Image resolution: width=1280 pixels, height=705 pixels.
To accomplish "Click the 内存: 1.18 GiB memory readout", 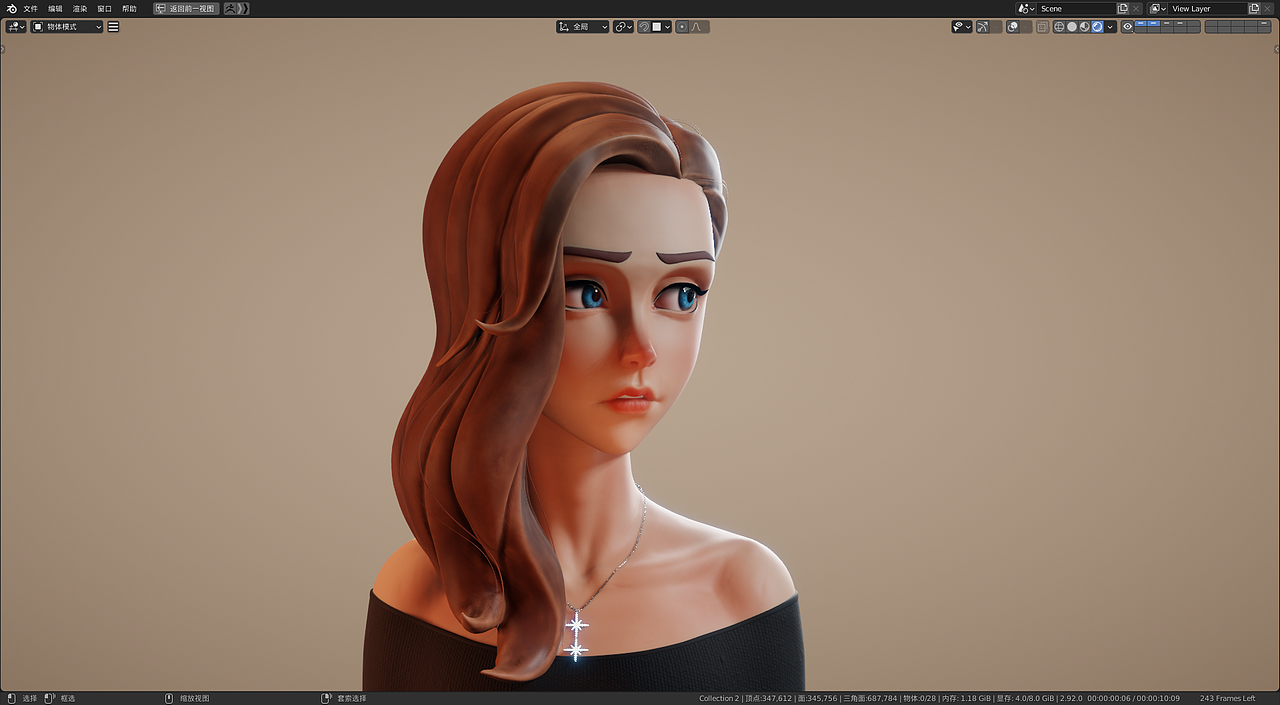I will (964, 698).
